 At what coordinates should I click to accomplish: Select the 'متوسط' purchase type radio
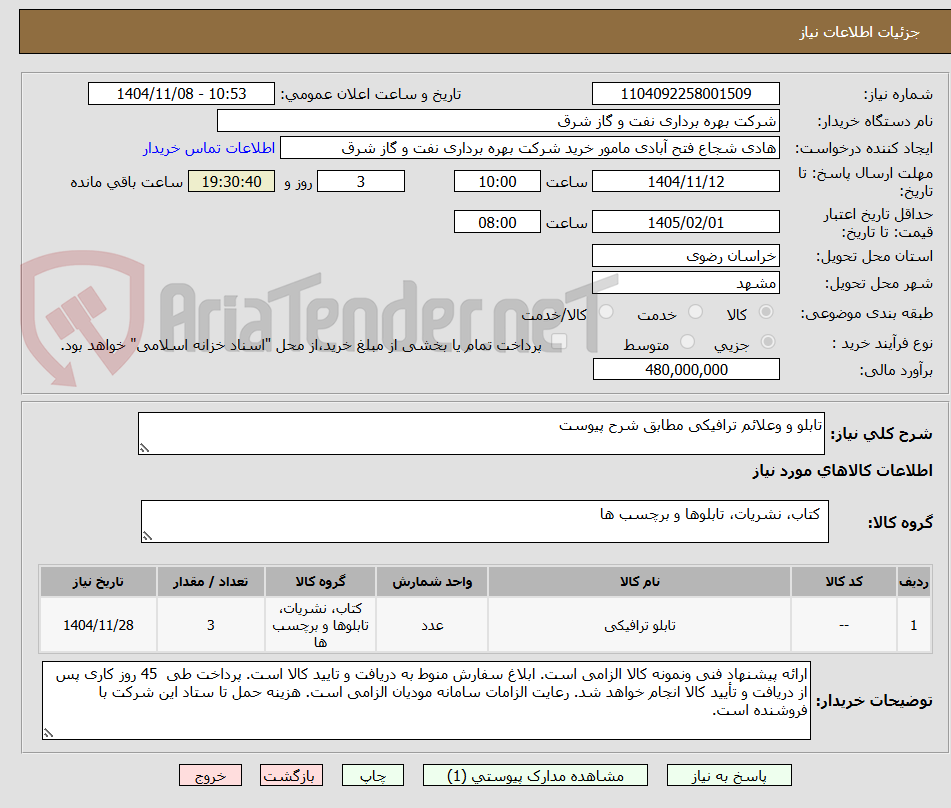click(687, 342)
